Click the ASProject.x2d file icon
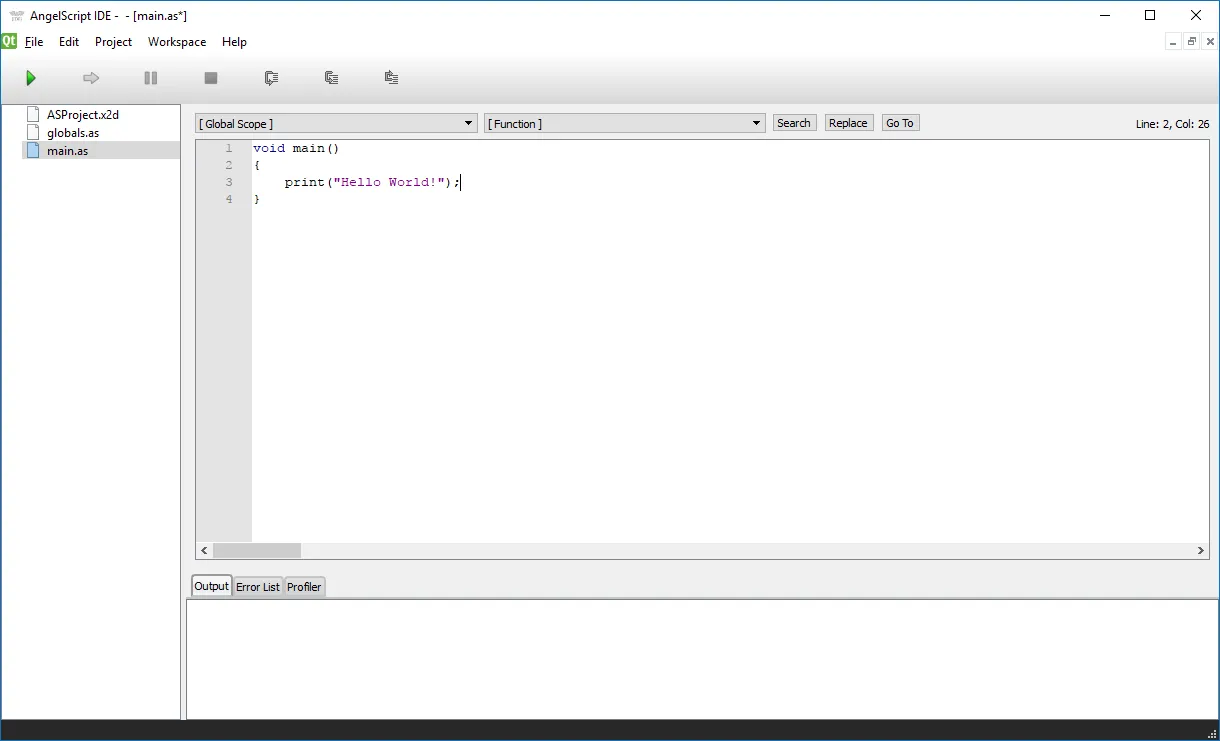The width and height of the screenshot is (1220, 741). click(x=33, y=114)
